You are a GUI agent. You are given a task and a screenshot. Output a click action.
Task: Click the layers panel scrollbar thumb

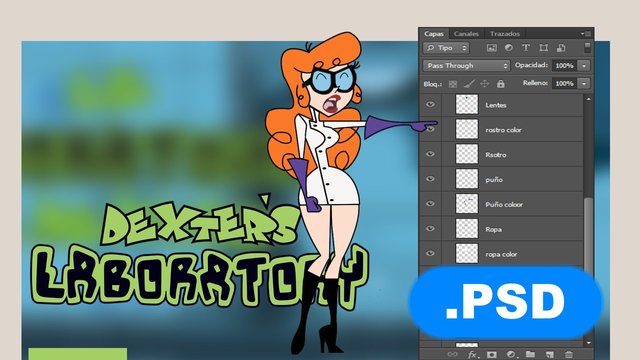point(588,233)
